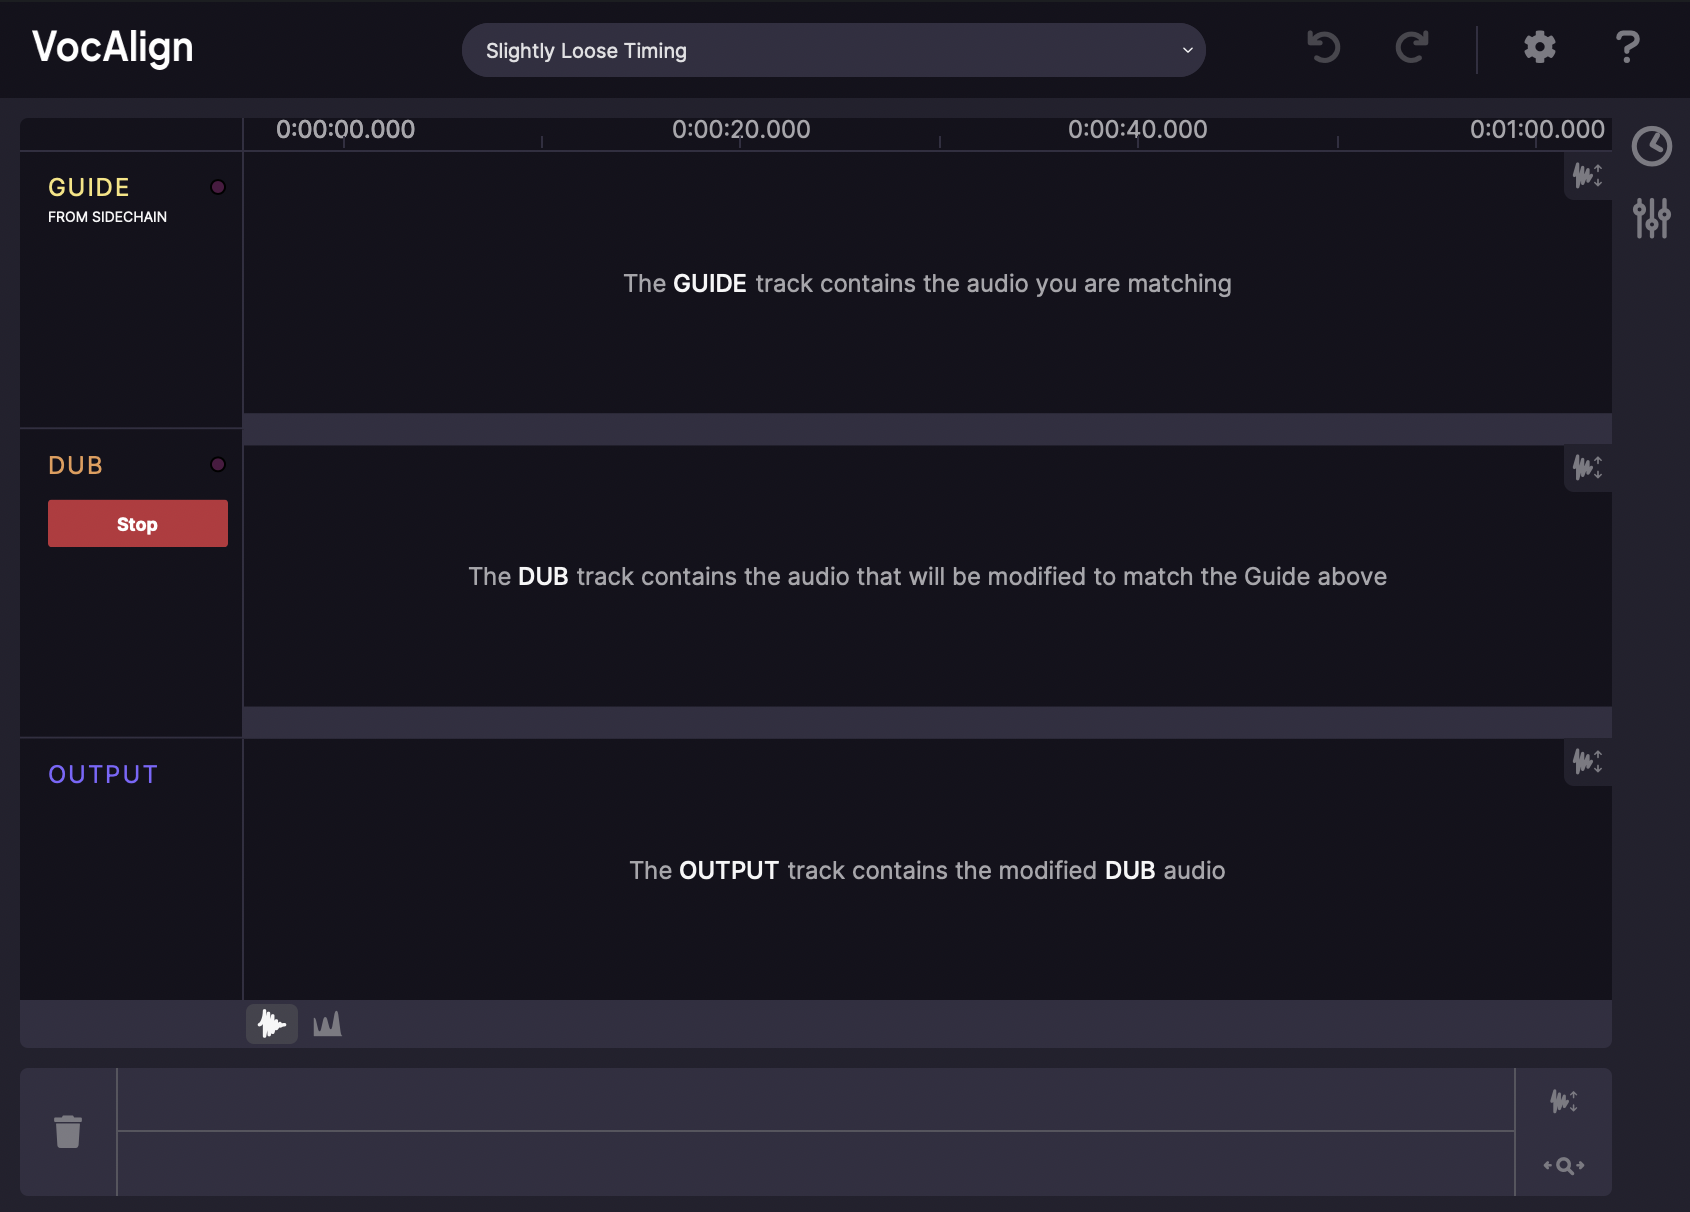Viewport: 1690px width, 1212px height.
Task: Expand OUTPUT track waveform height scaling
Action: coord(1587,761)
